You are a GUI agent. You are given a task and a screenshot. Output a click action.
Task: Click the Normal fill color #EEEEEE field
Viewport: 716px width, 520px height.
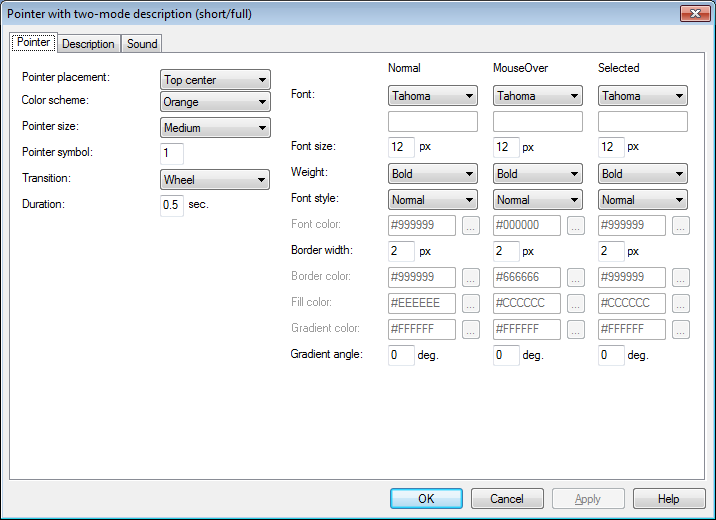pos(422,304)
